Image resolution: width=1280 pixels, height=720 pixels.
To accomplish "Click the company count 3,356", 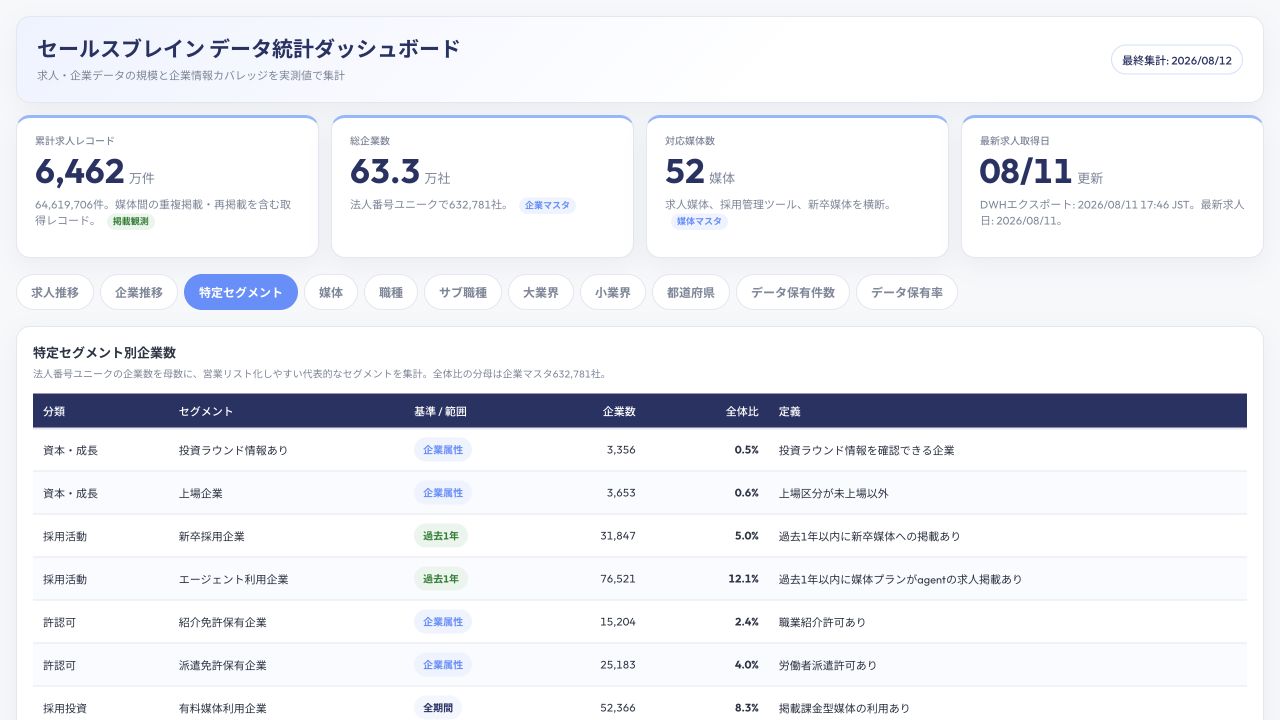I will click(x=621, y=450).
